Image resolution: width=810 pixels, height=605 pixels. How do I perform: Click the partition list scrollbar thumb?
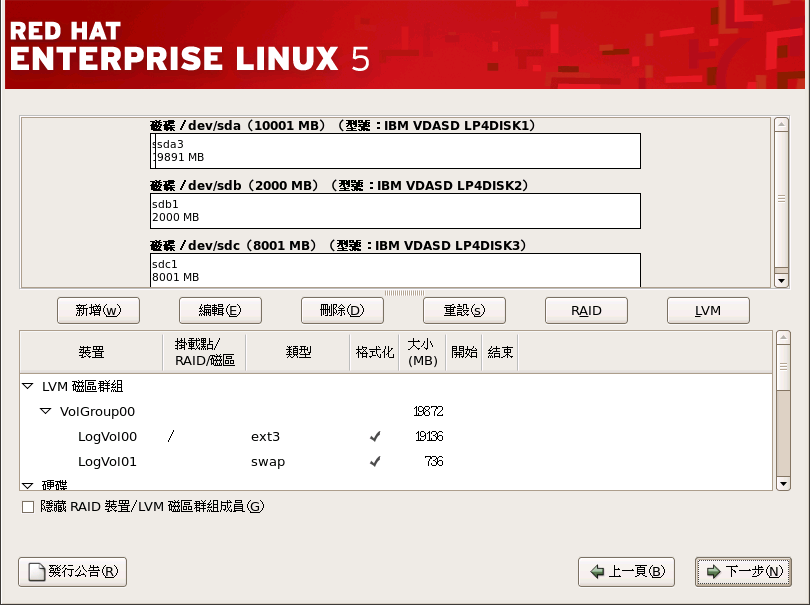783,367
